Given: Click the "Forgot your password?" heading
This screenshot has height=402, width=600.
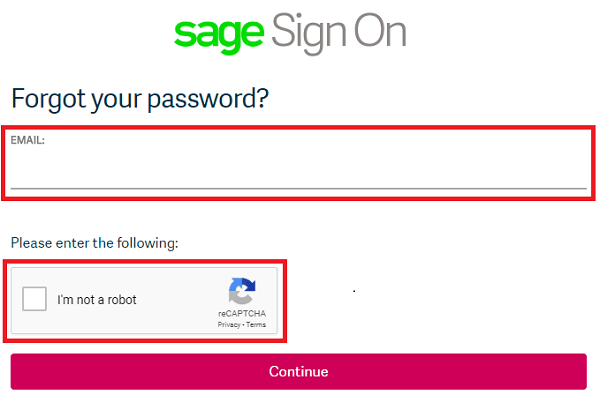Looking at the screenshot, I should tap(140, 99).
